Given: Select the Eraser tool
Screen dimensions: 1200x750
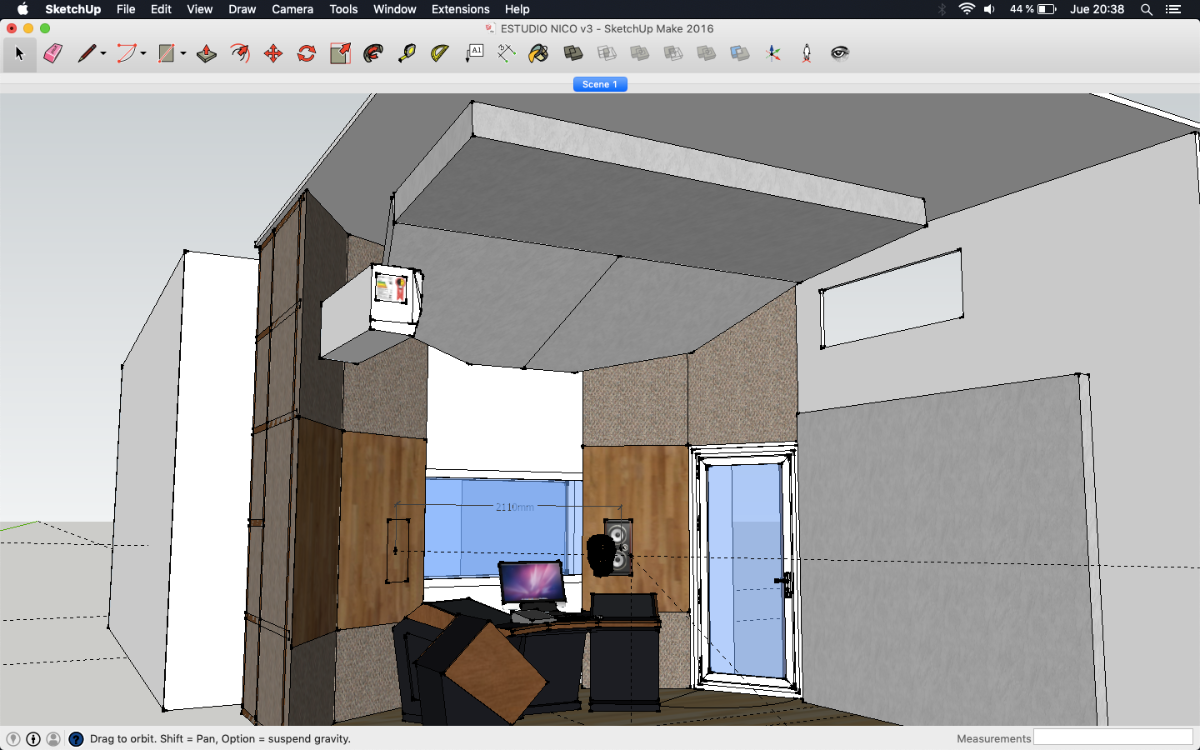Looking at the screenshot, I should (53, 53).
